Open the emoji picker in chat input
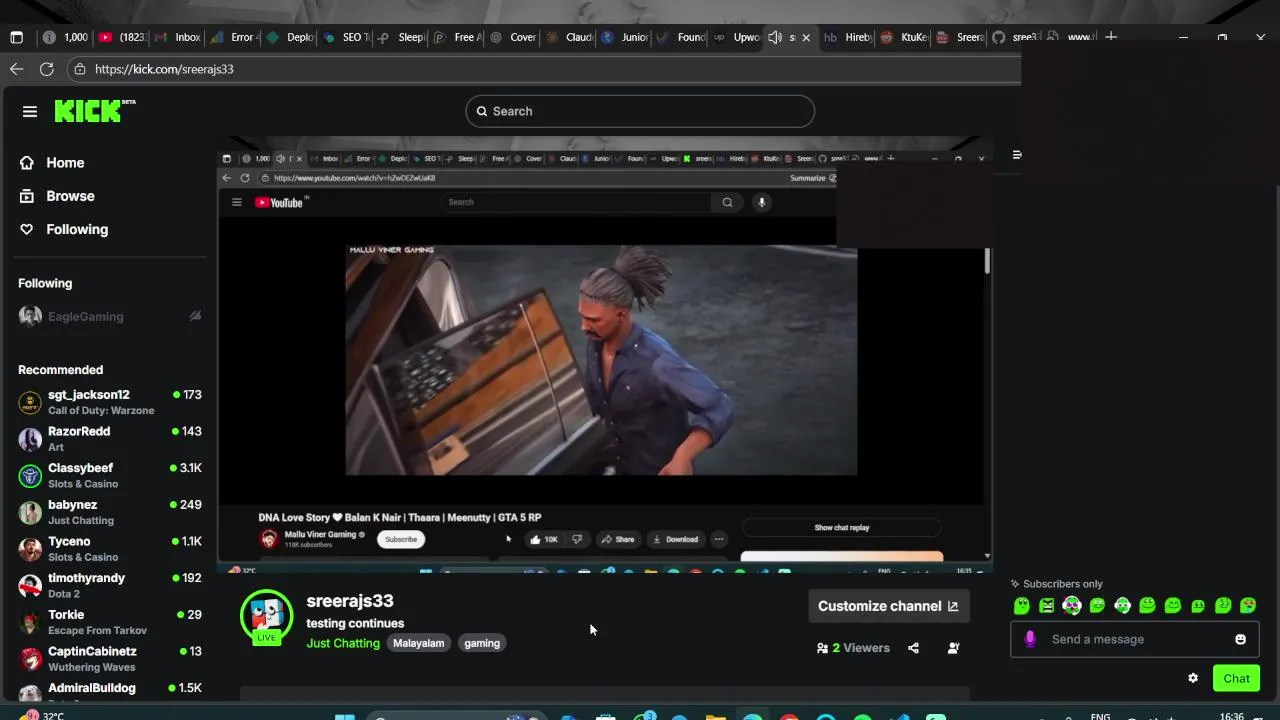 1240,639
